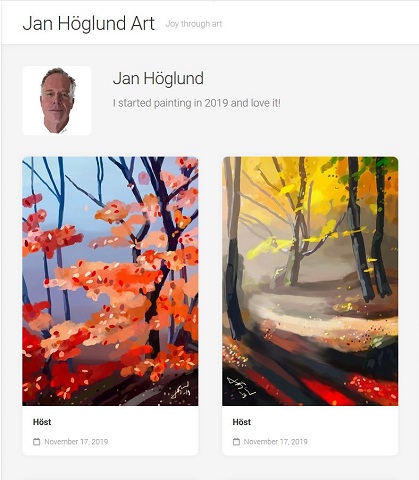The width and height of the screenshot is (419, 480).
Task: Click the November 17, 2019 date on the right card
Action: 276,442
